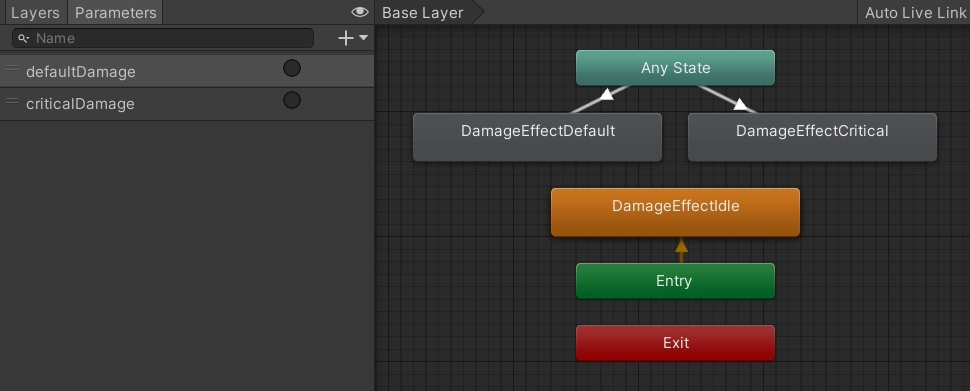The height and width of the screenshot is (391, 970).
Task: Click the plus add parameter icon
Action: click(x=346, y=38)
